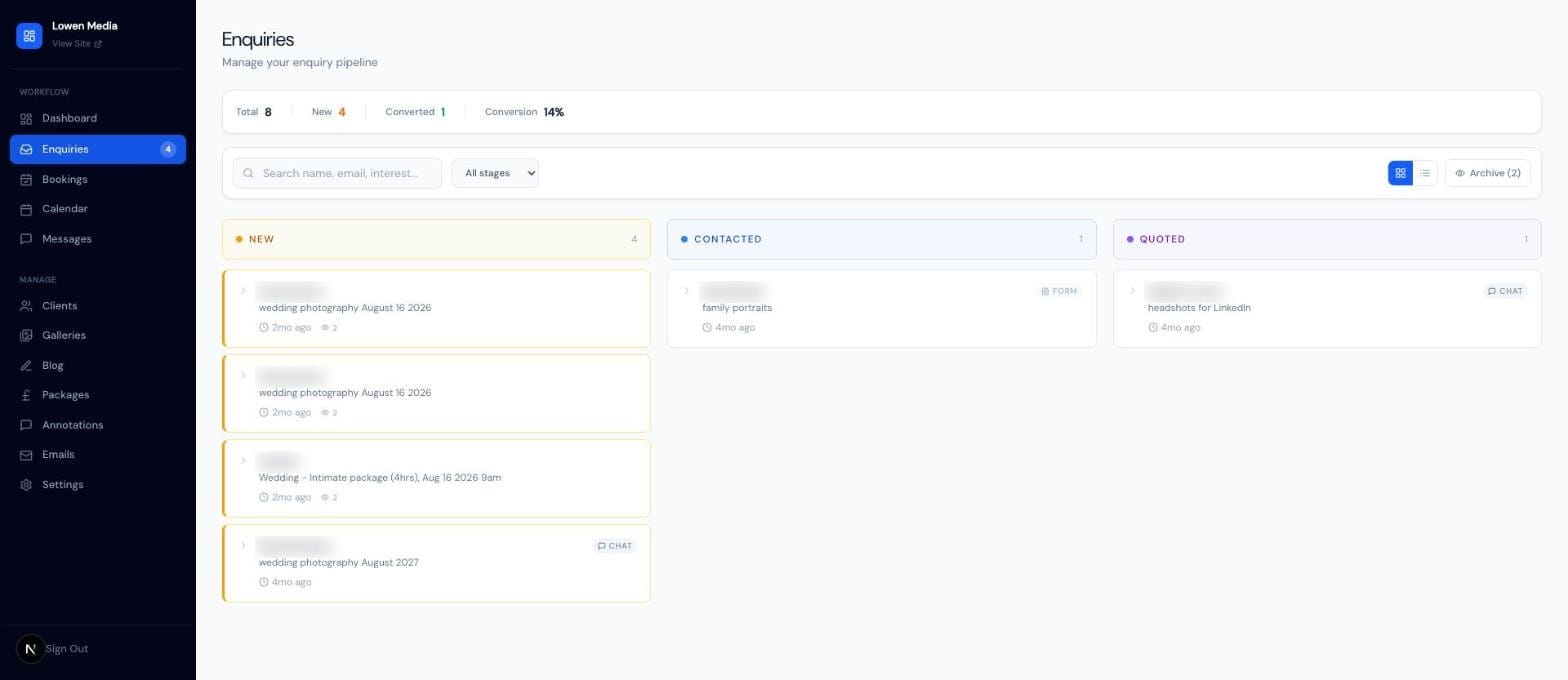Viewport: 1568px width, 680px height.
Task: Click the CONTACTED column header
Action: pyautogui.click(x=882, y=239)
